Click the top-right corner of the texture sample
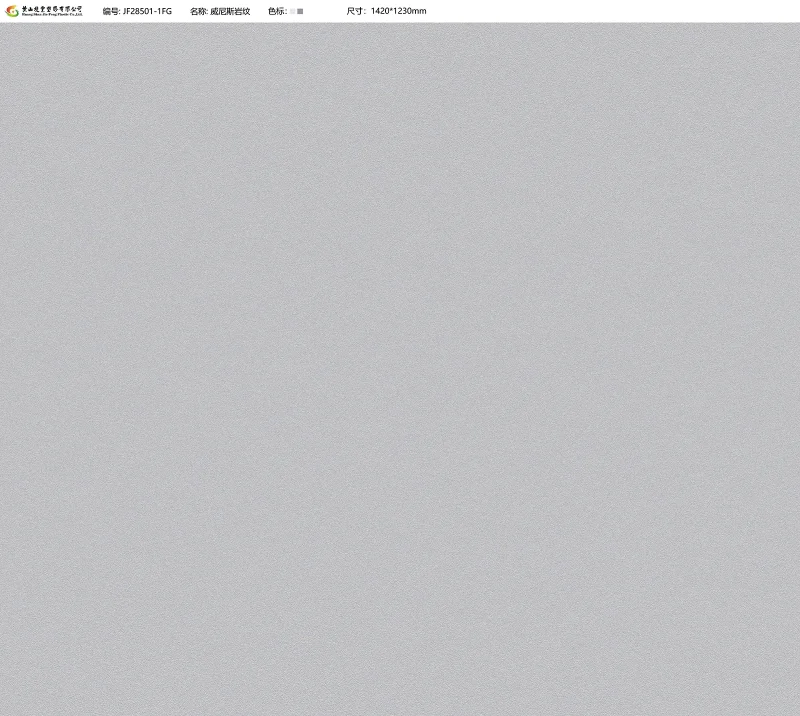Viewport: 800px width, 716px height. [x=796, y=26]
